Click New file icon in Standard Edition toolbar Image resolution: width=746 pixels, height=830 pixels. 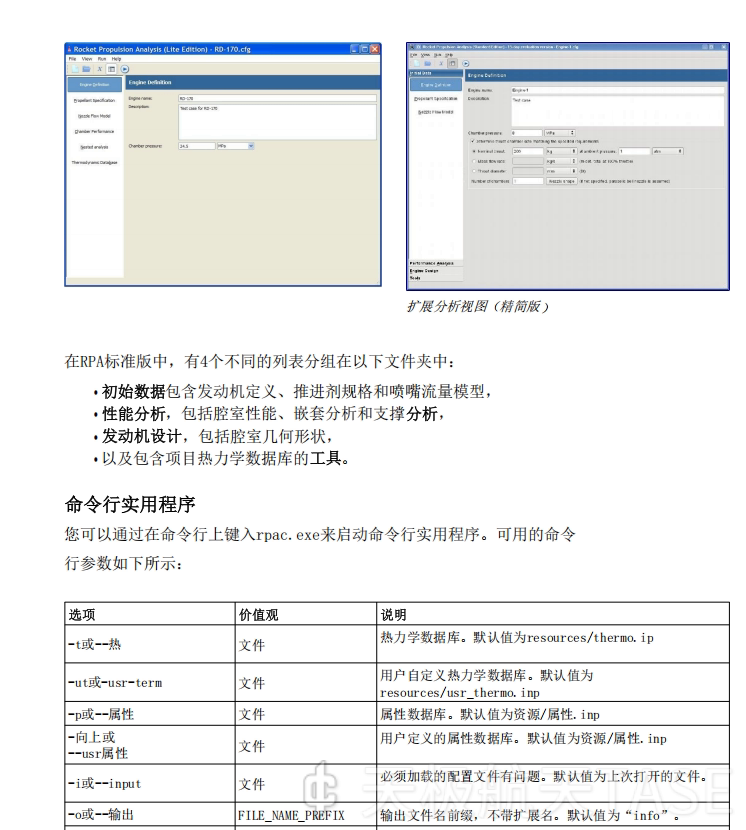416,64
